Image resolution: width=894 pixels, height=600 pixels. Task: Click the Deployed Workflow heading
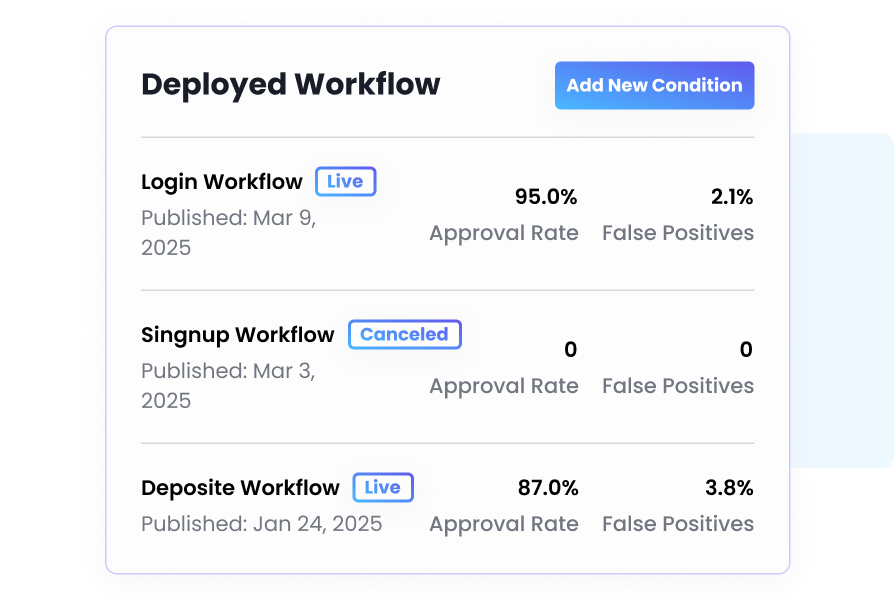(x=290, y=85)
